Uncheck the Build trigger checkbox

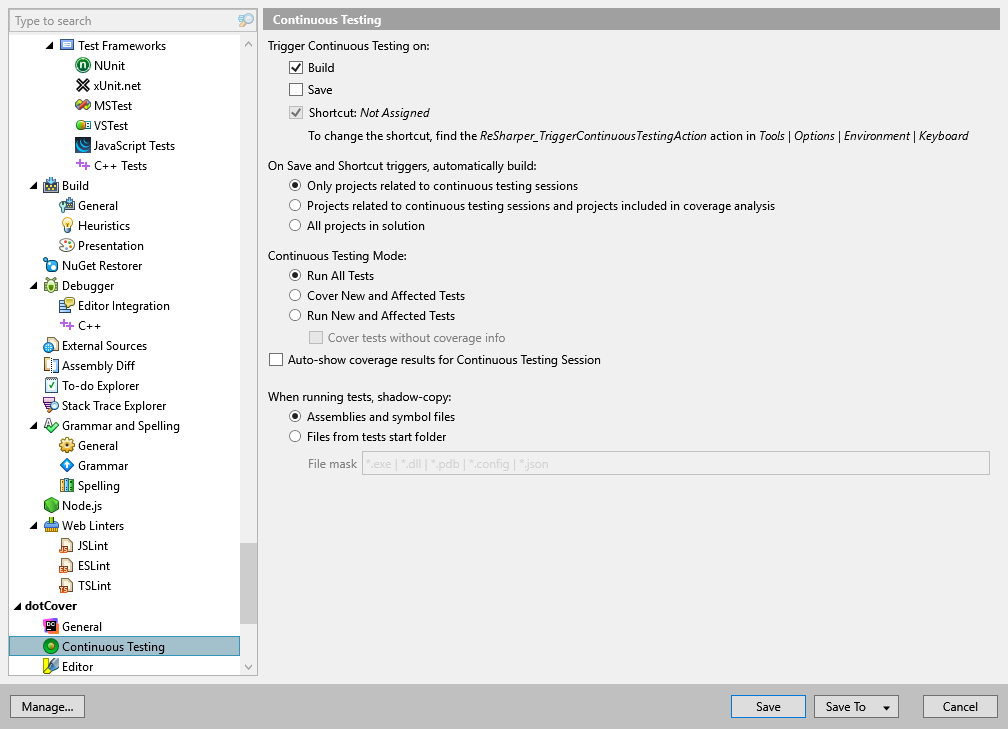tap(296, 67)
